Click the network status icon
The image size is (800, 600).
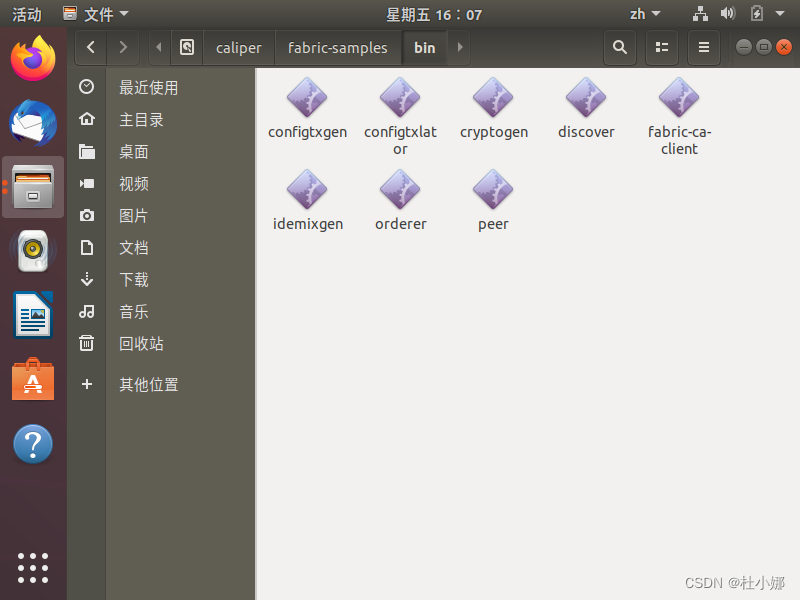(700, 14)
